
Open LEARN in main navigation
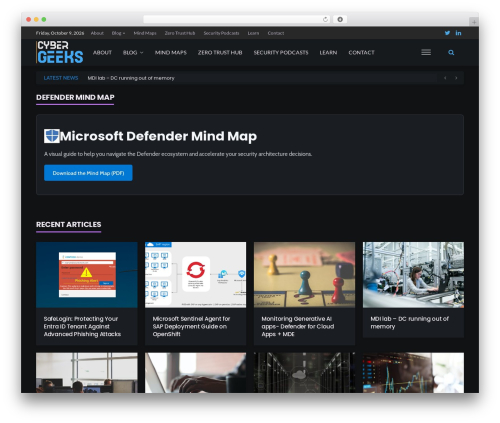[x=328, y=52]
